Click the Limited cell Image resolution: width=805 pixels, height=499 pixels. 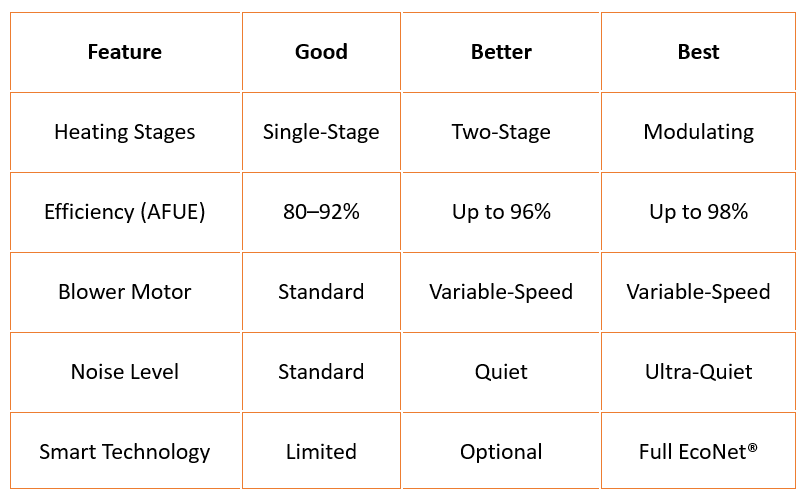[x=321, y=452]
